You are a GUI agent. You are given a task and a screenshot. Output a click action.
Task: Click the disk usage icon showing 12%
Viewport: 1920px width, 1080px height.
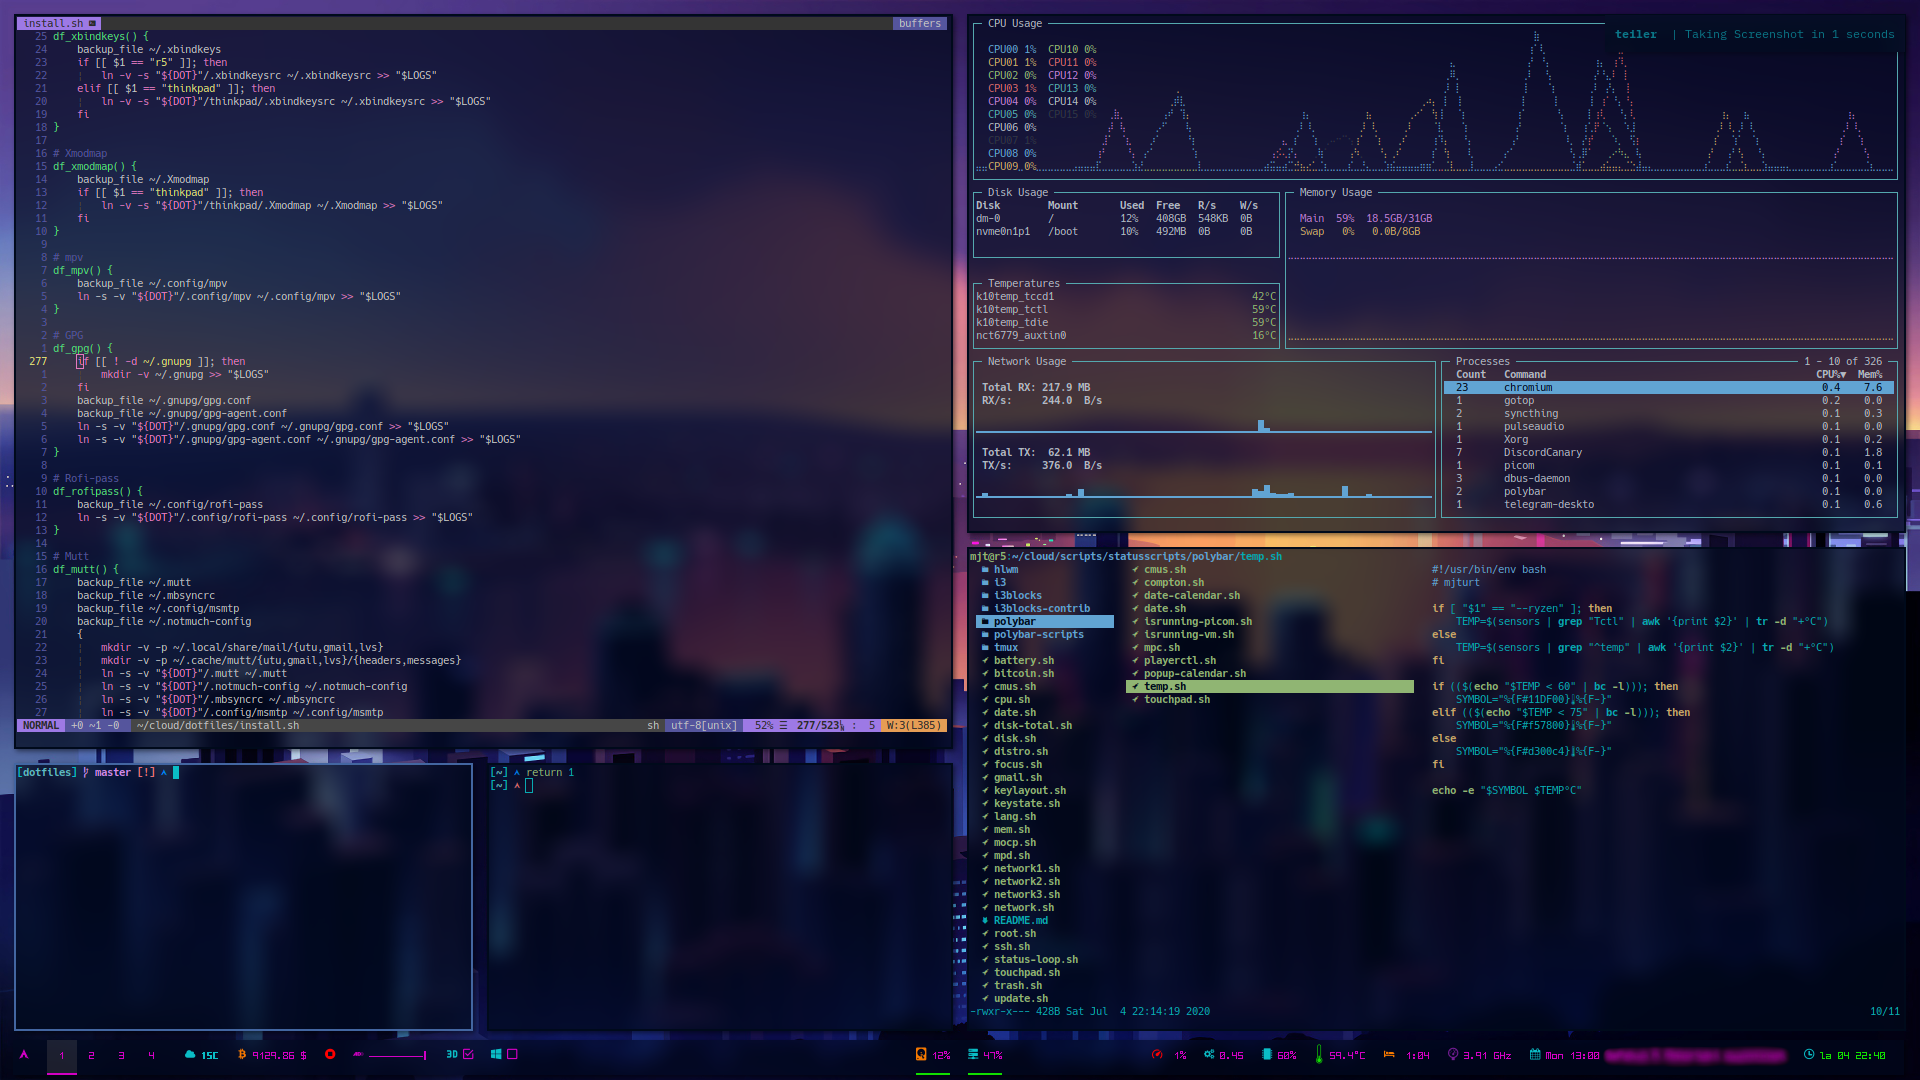[921, 1055]
